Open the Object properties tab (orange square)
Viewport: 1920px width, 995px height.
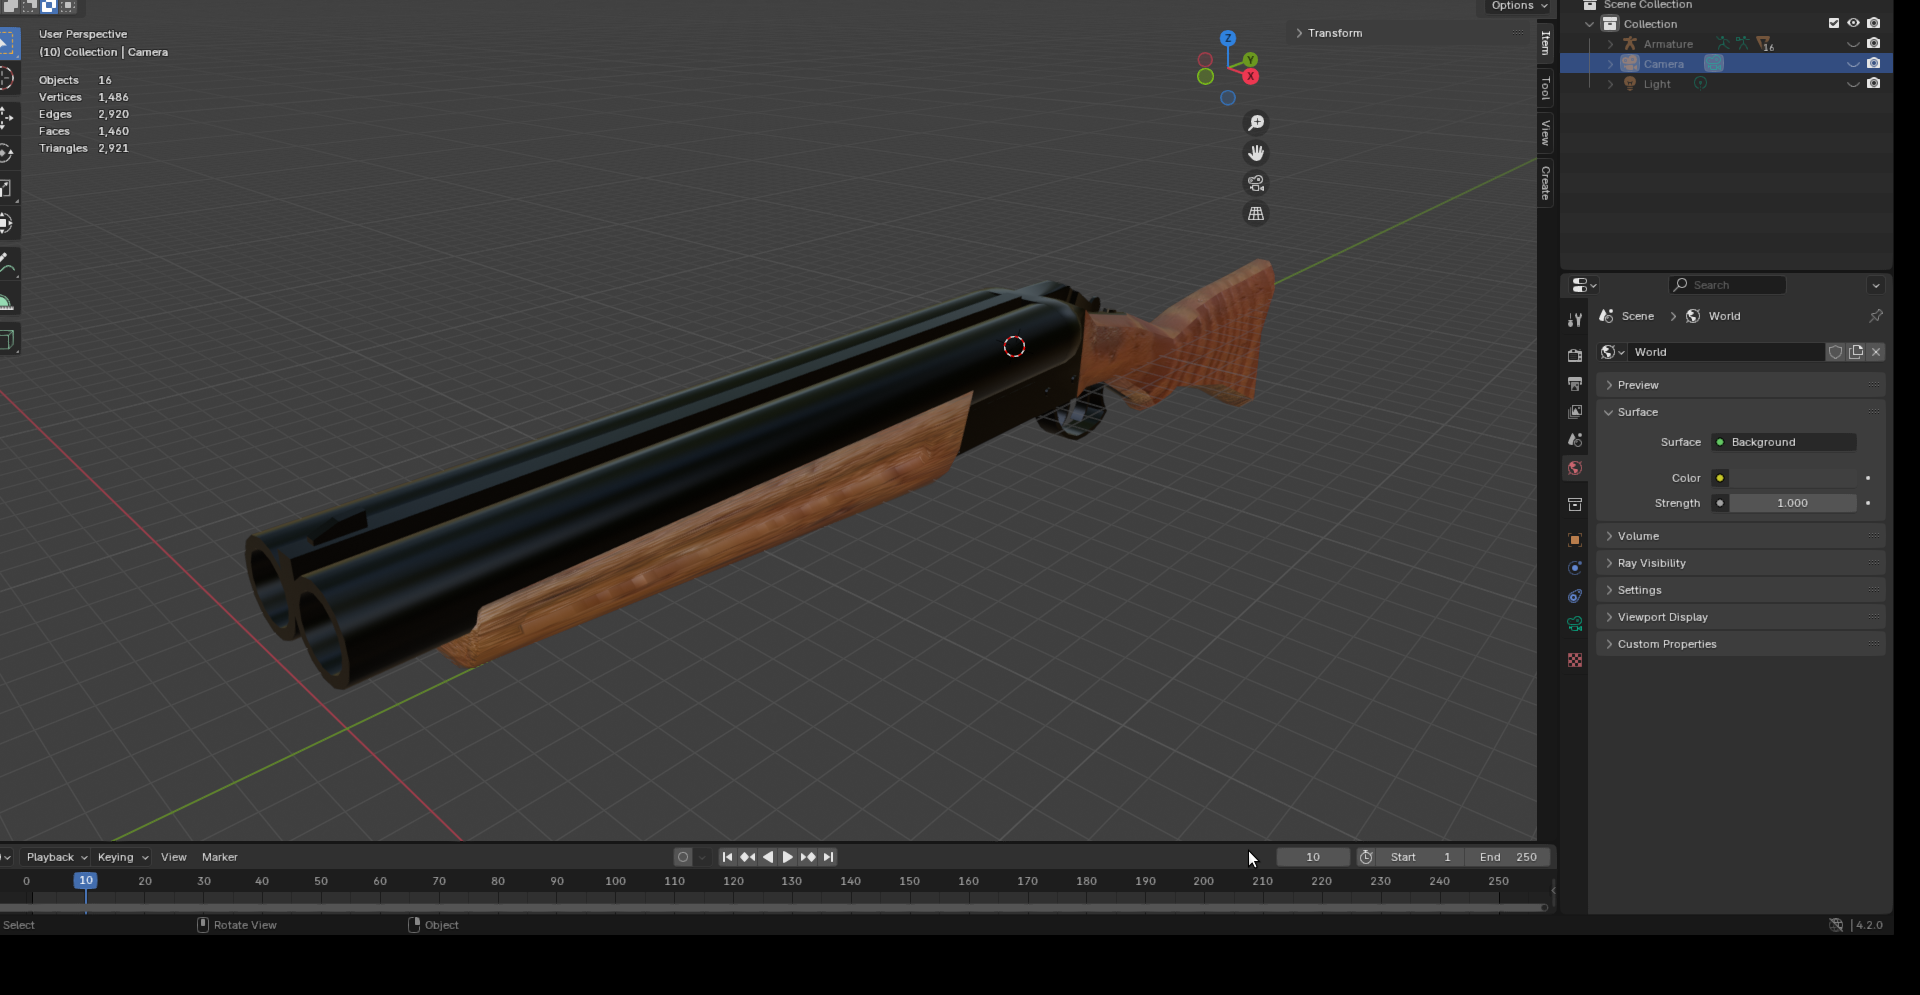[x=1575, y=540]
